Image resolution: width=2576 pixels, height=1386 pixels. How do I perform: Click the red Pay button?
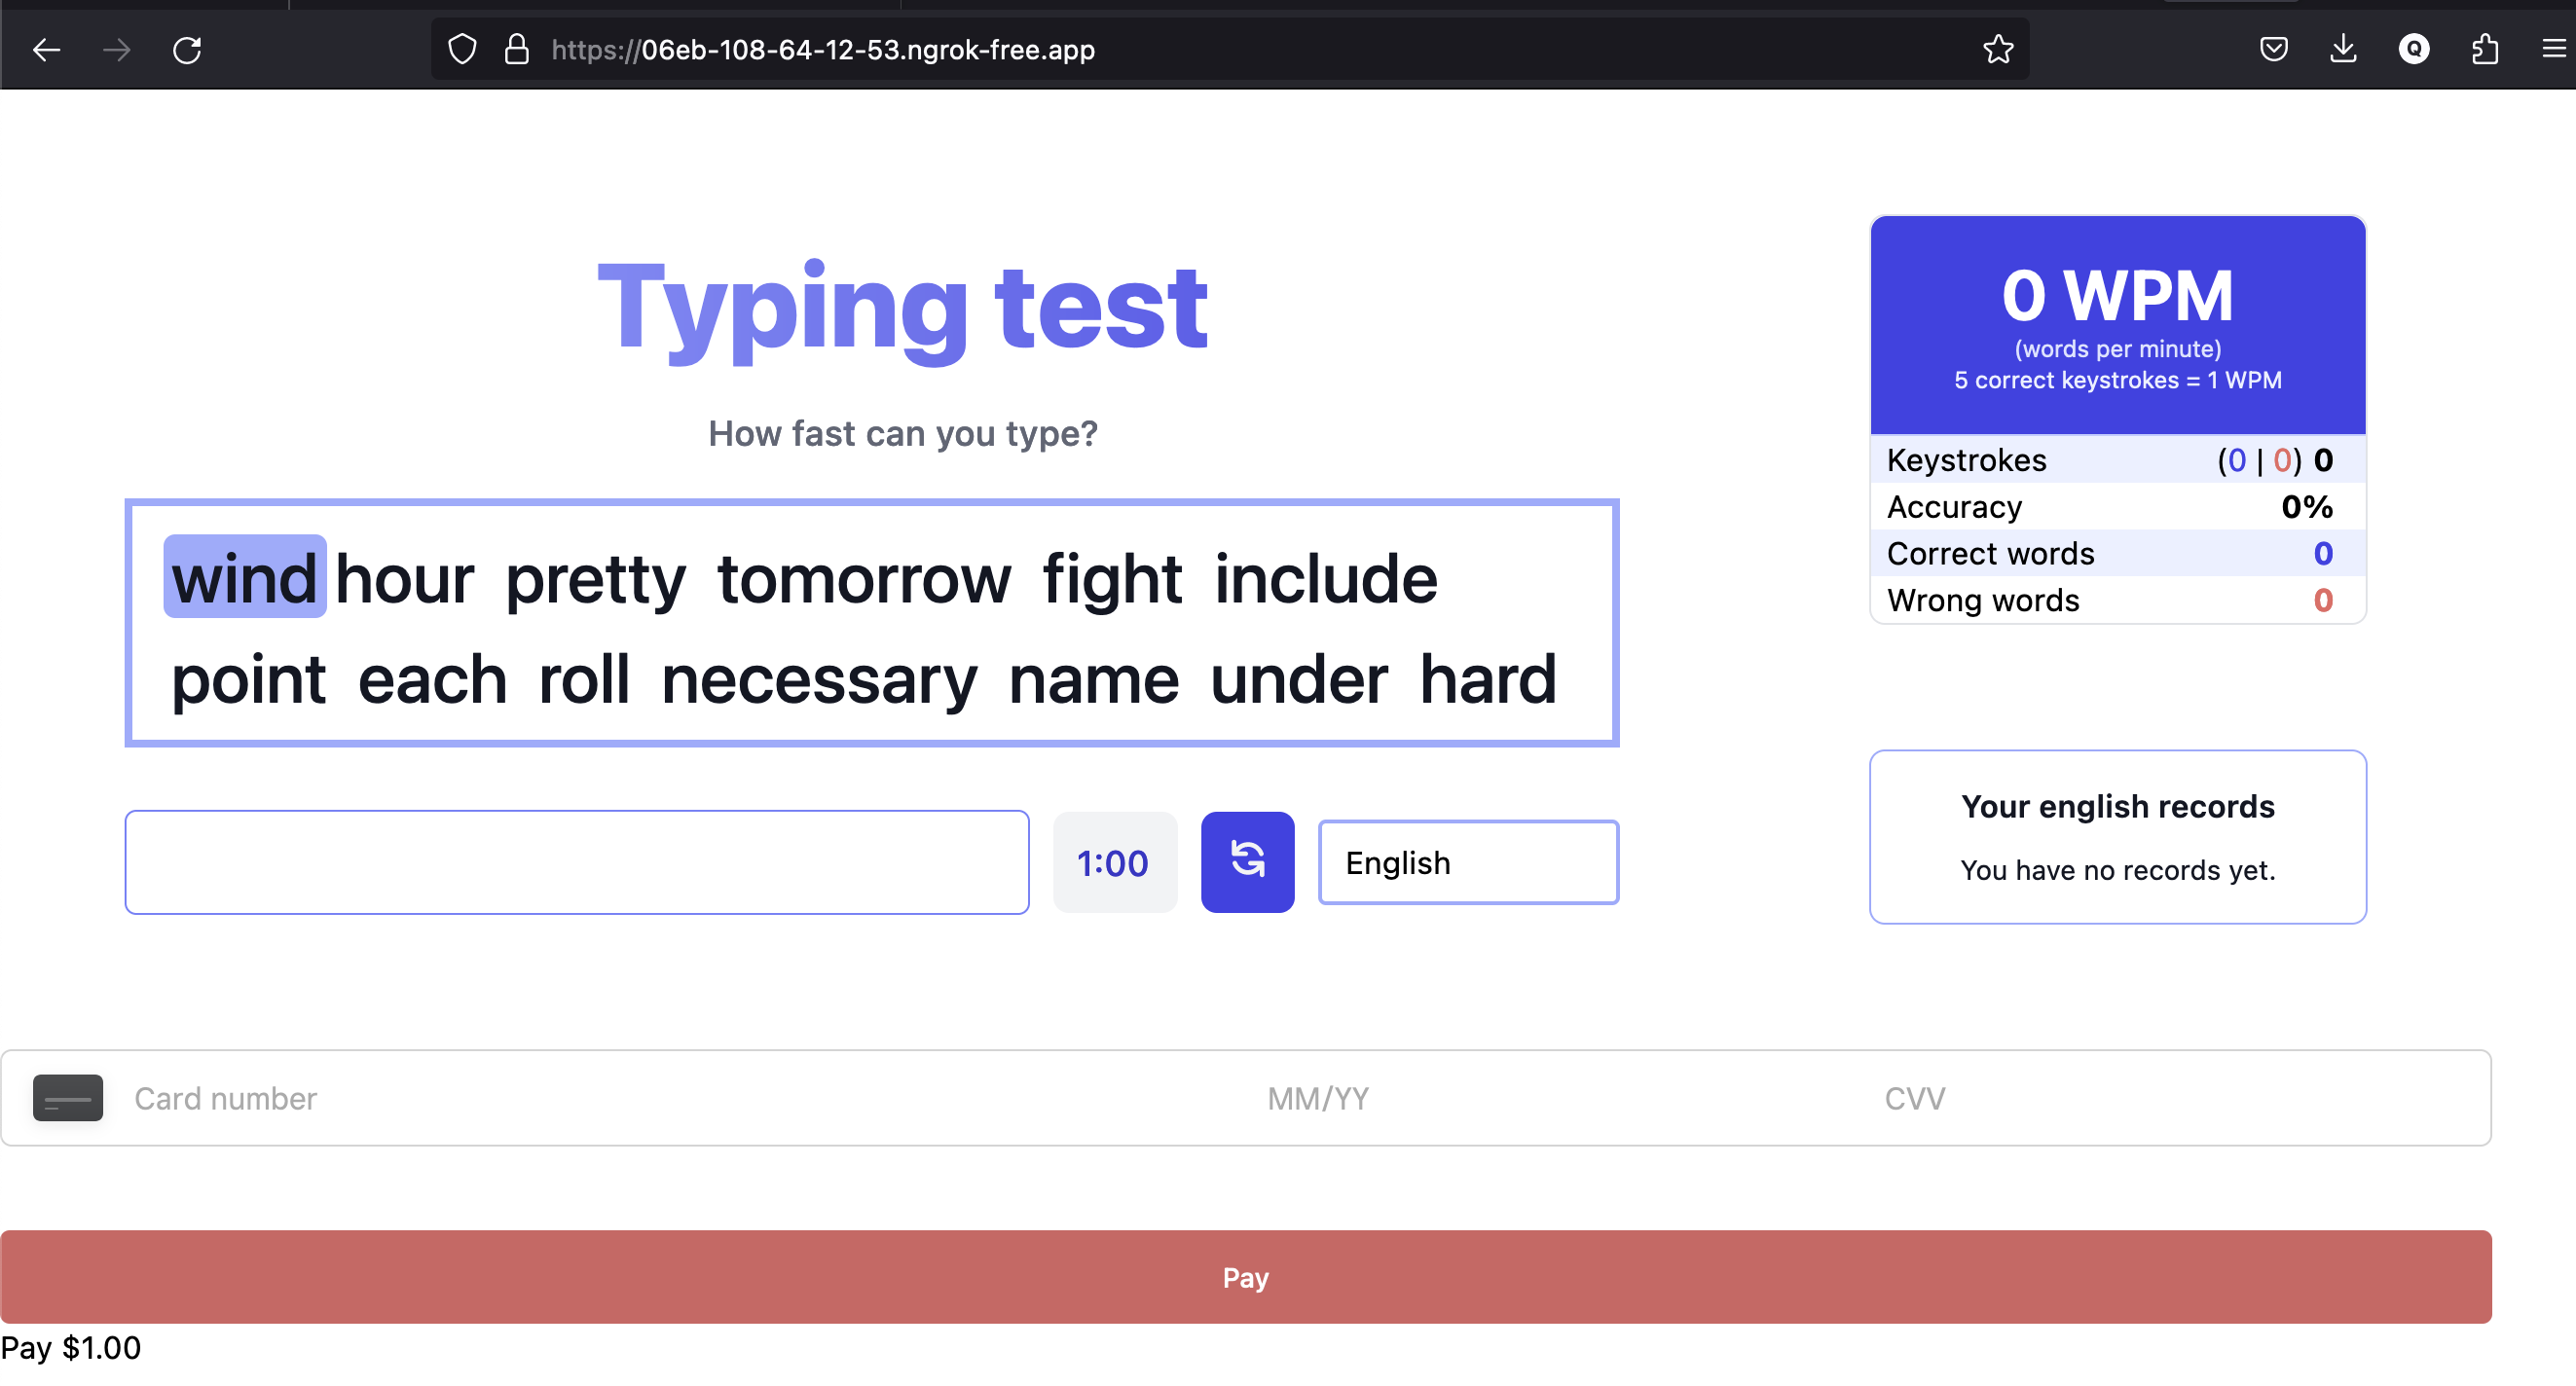pyautogui.click(x=1245, y=1277)
